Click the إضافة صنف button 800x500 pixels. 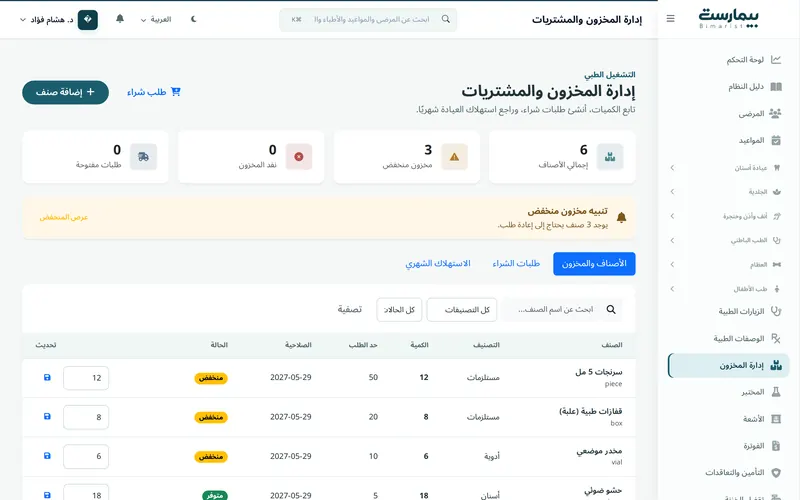coord(65,92)
